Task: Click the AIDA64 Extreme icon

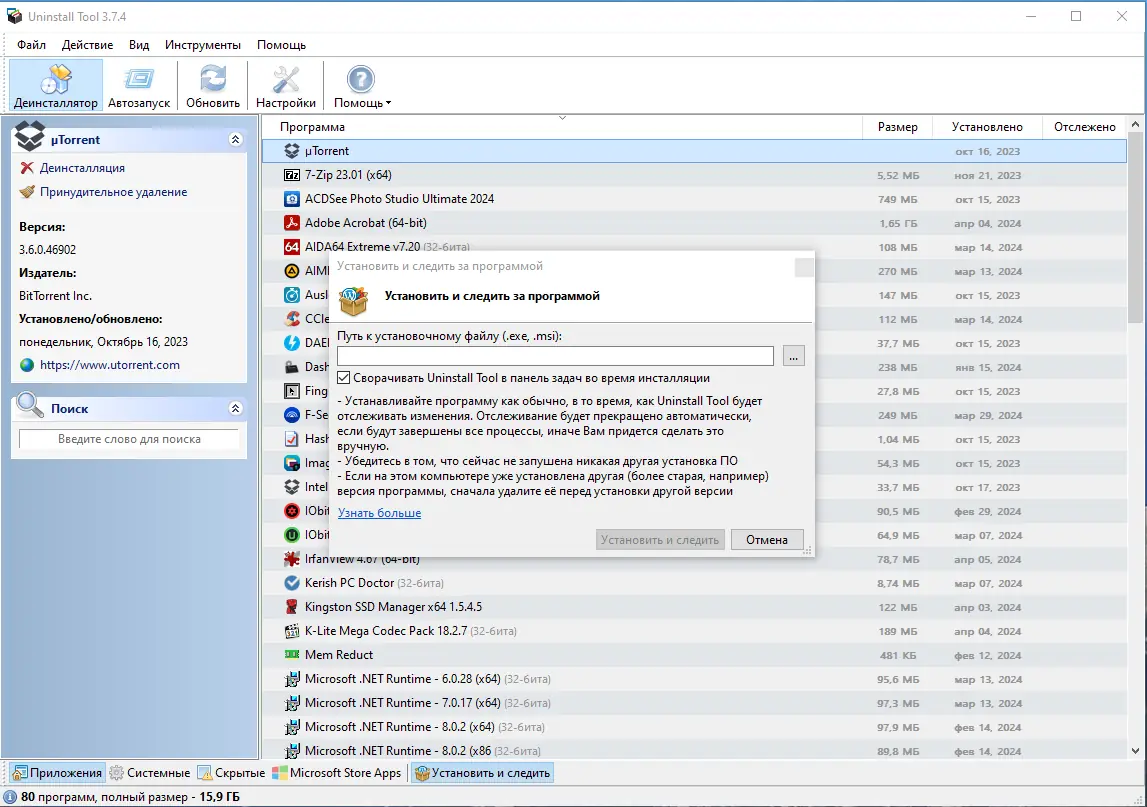Action: click(292, 247)
